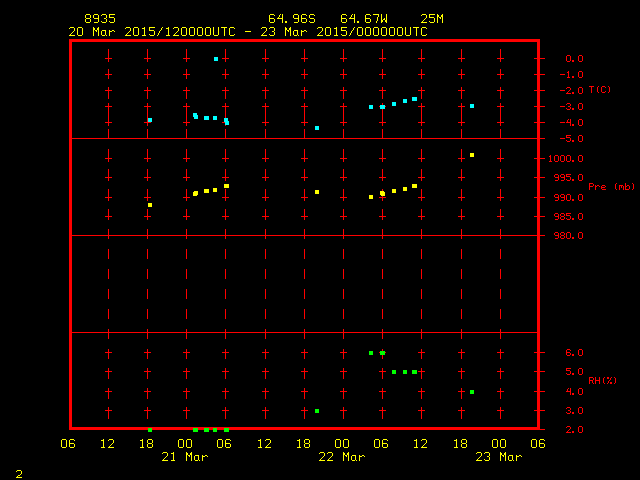Click the 995.0 pressure axis label
Image resolution: width=640 pixels, height=480 pixels.
click(x=568, y=178)
